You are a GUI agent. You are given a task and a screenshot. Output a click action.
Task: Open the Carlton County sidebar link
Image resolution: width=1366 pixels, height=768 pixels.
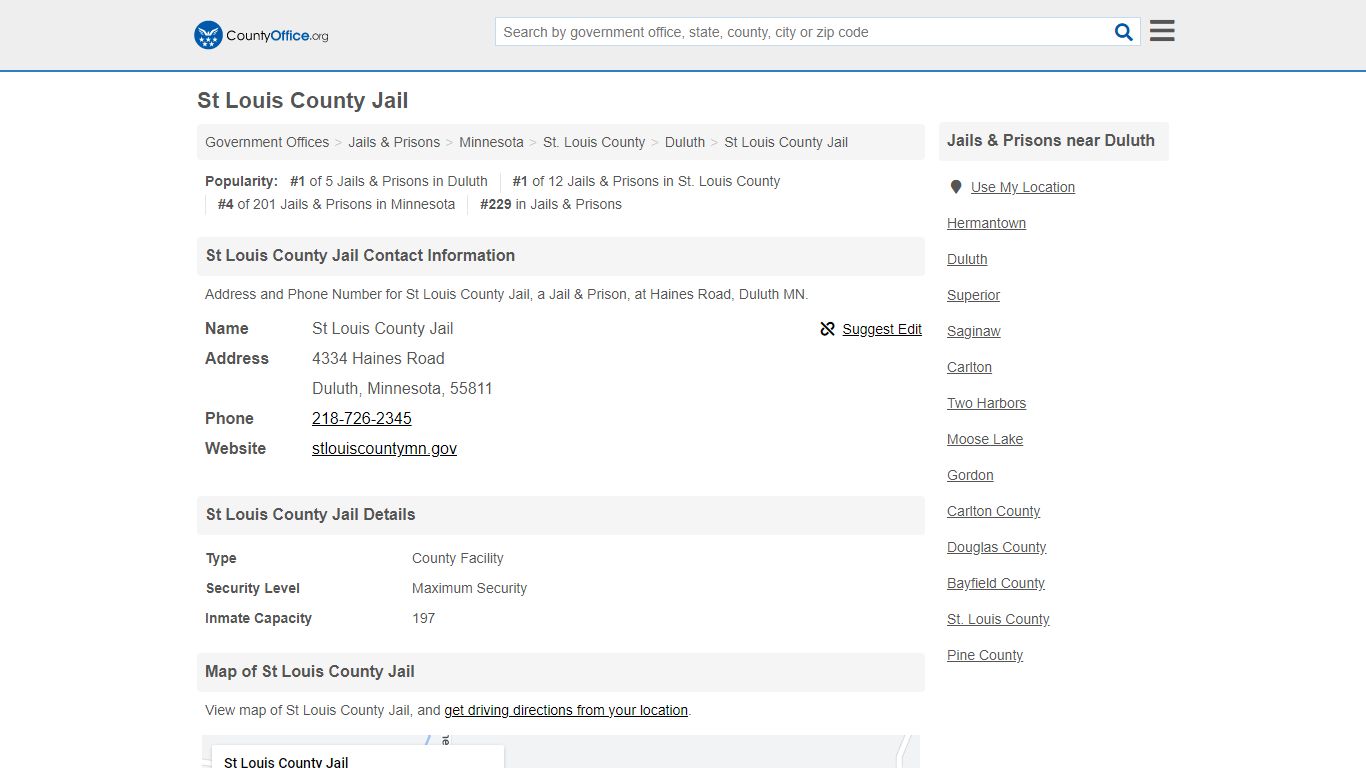coord(993,511)
